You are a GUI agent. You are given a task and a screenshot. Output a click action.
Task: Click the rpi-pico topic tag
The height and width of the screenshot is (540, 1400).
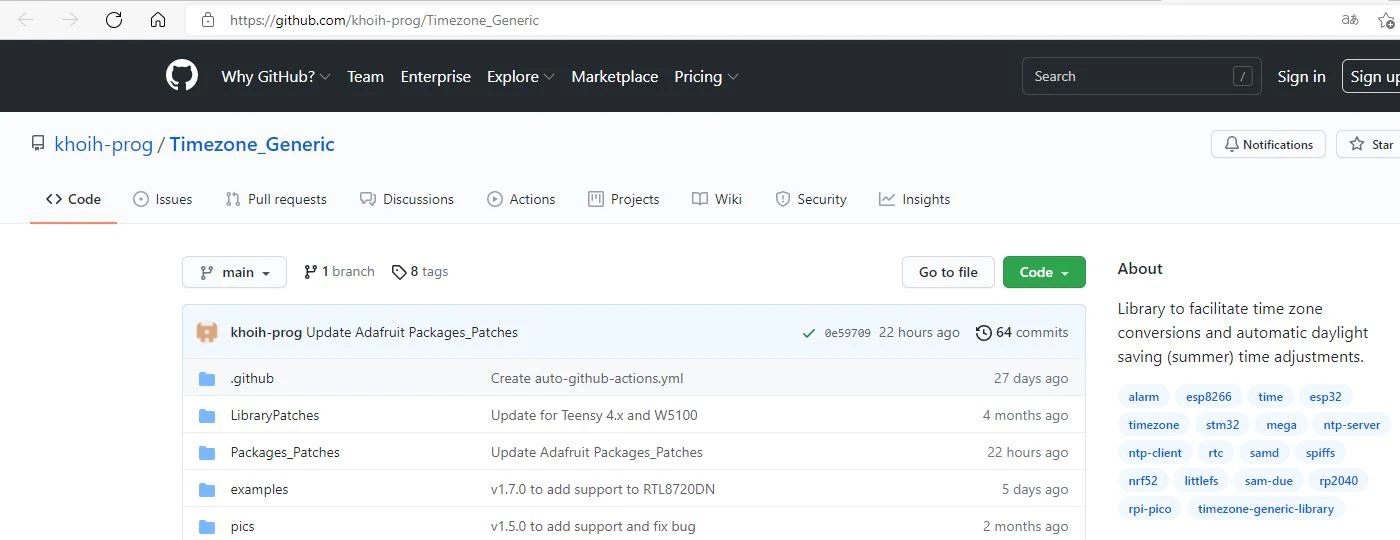tap(1149, 509)
